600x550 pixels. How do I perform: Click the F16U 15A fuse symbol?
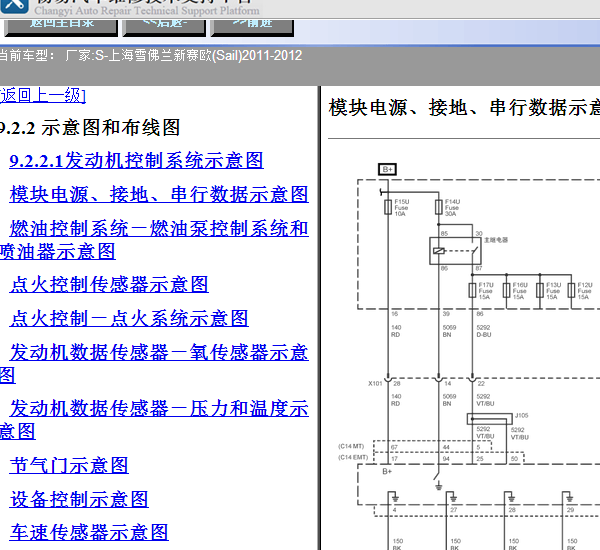[506, 291]
